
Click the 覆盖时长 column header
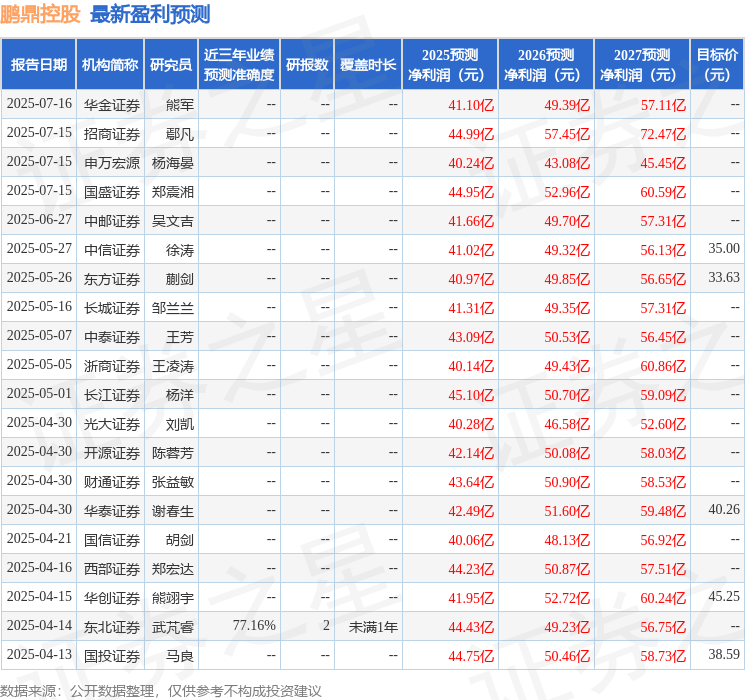pyautogui.click(x=368, y=65)
